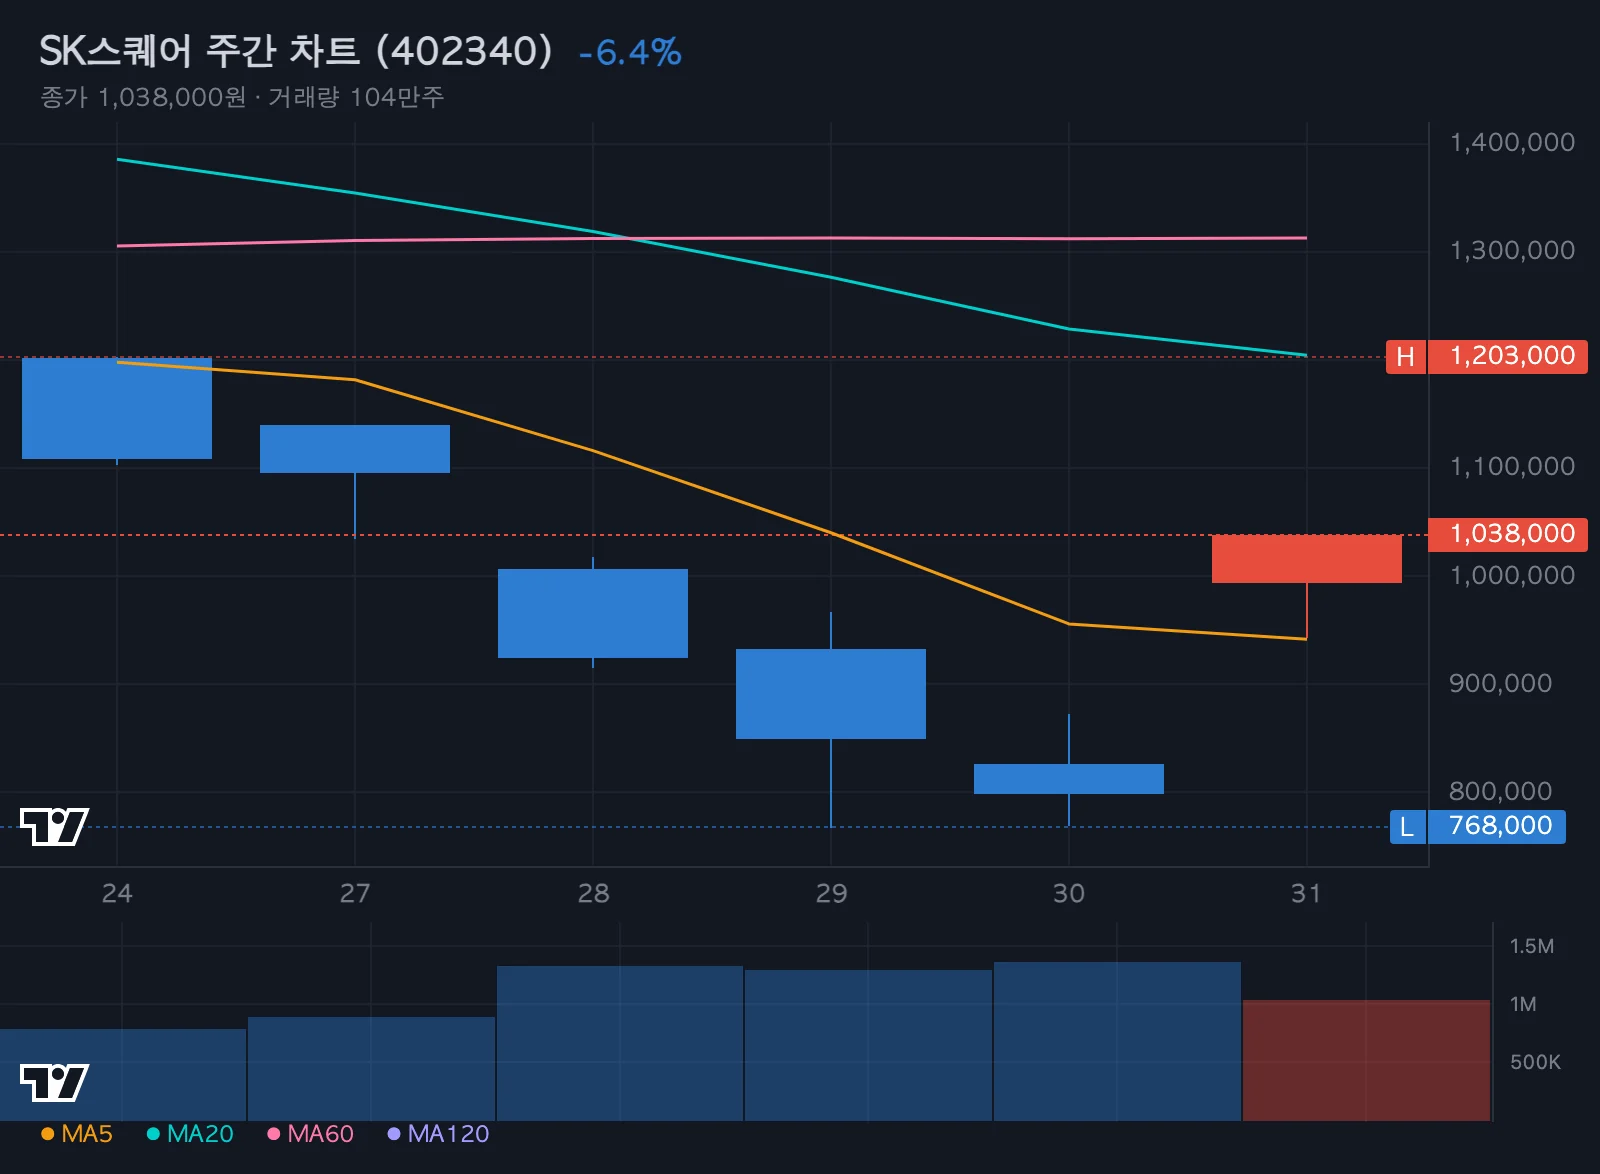1600x1174 pixels.
Task: Select the blue candlestick for date 28
Action: pos(593,613)
